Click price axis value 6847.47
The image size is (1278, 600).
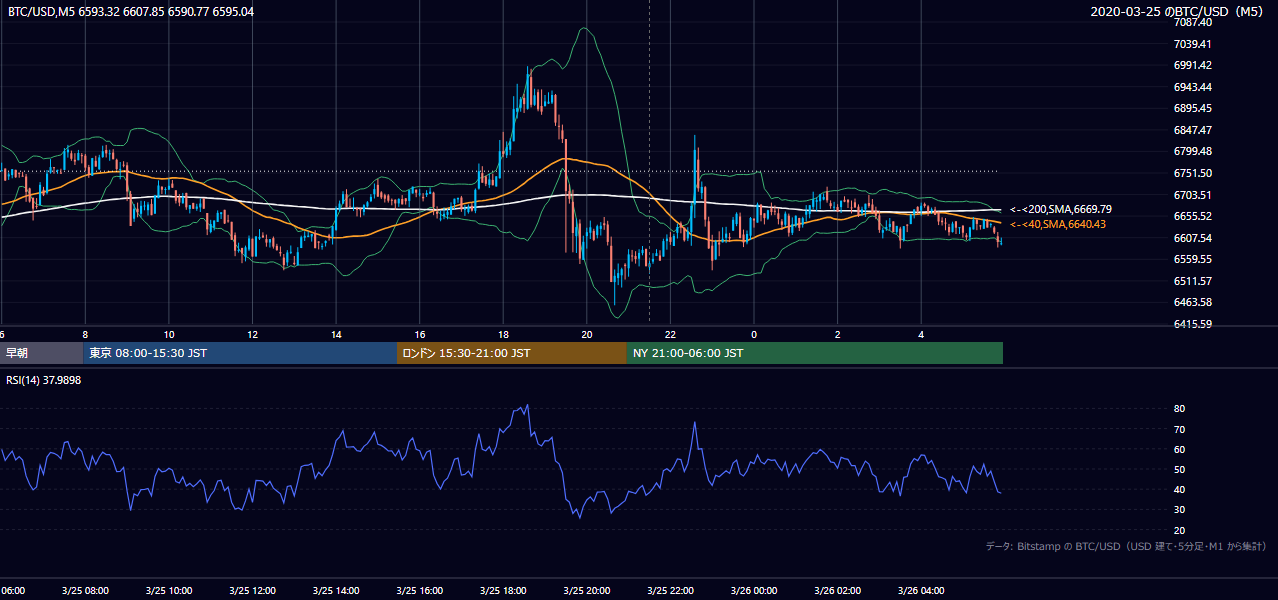pyautogui.click(x=1192, y=130)
